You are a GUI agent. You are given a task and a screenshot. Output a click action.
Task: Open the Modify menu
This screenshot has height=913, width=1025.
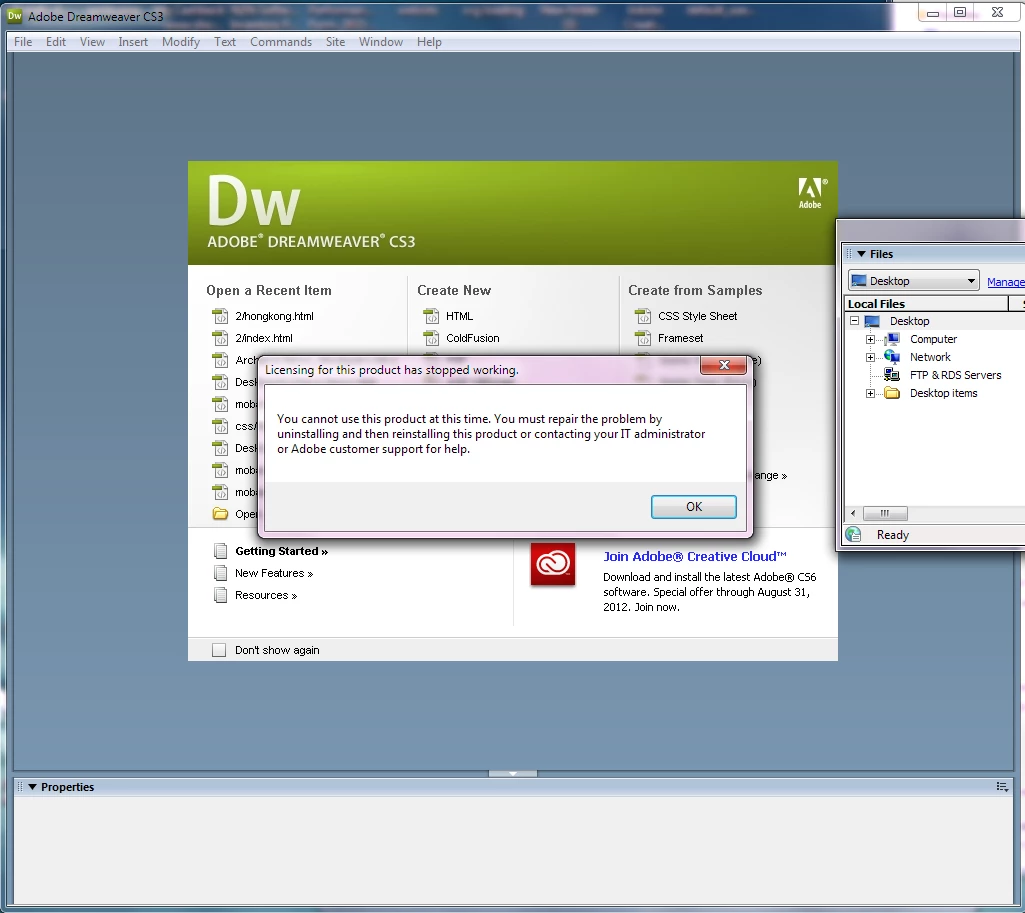181,42
